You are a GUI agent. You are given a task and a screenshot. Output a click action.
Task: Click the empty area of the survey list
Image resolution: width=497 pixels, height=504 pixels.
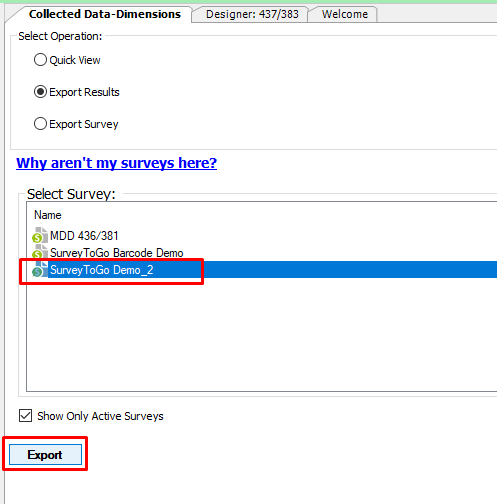click(262, 334)
